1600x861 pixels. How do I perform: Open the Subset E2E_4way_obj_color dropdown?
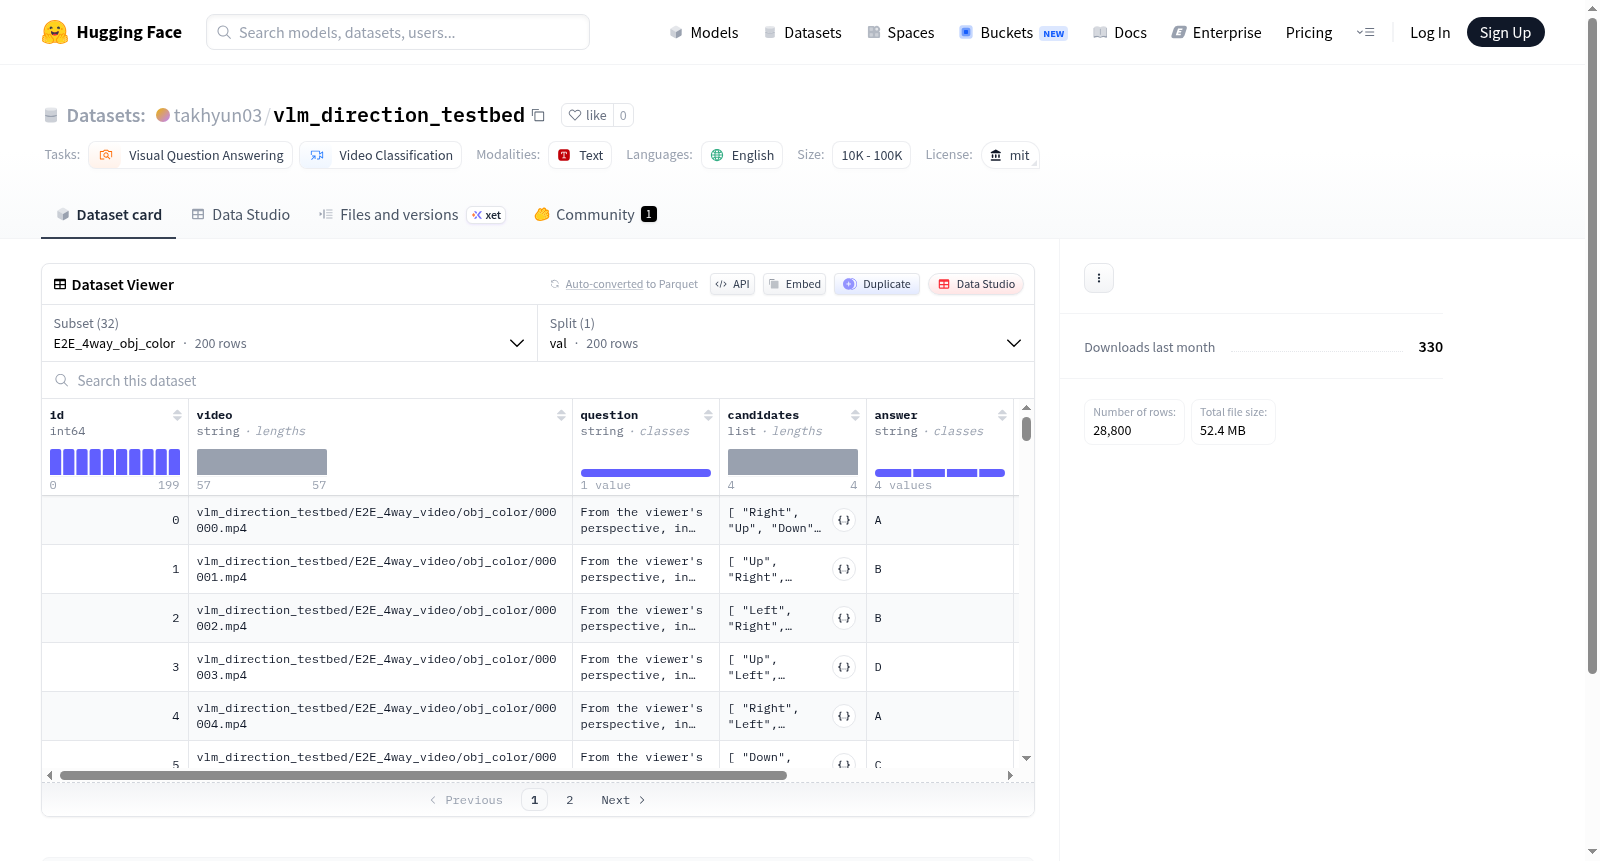[289, 333]
